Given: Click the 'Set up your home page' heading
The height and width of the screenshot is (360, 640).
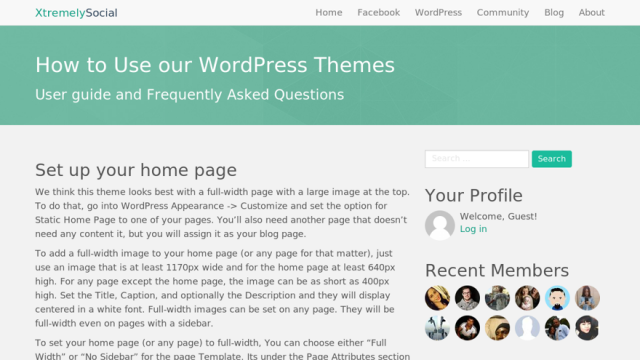Looking at the screenshot, I should tap(136, 170).
